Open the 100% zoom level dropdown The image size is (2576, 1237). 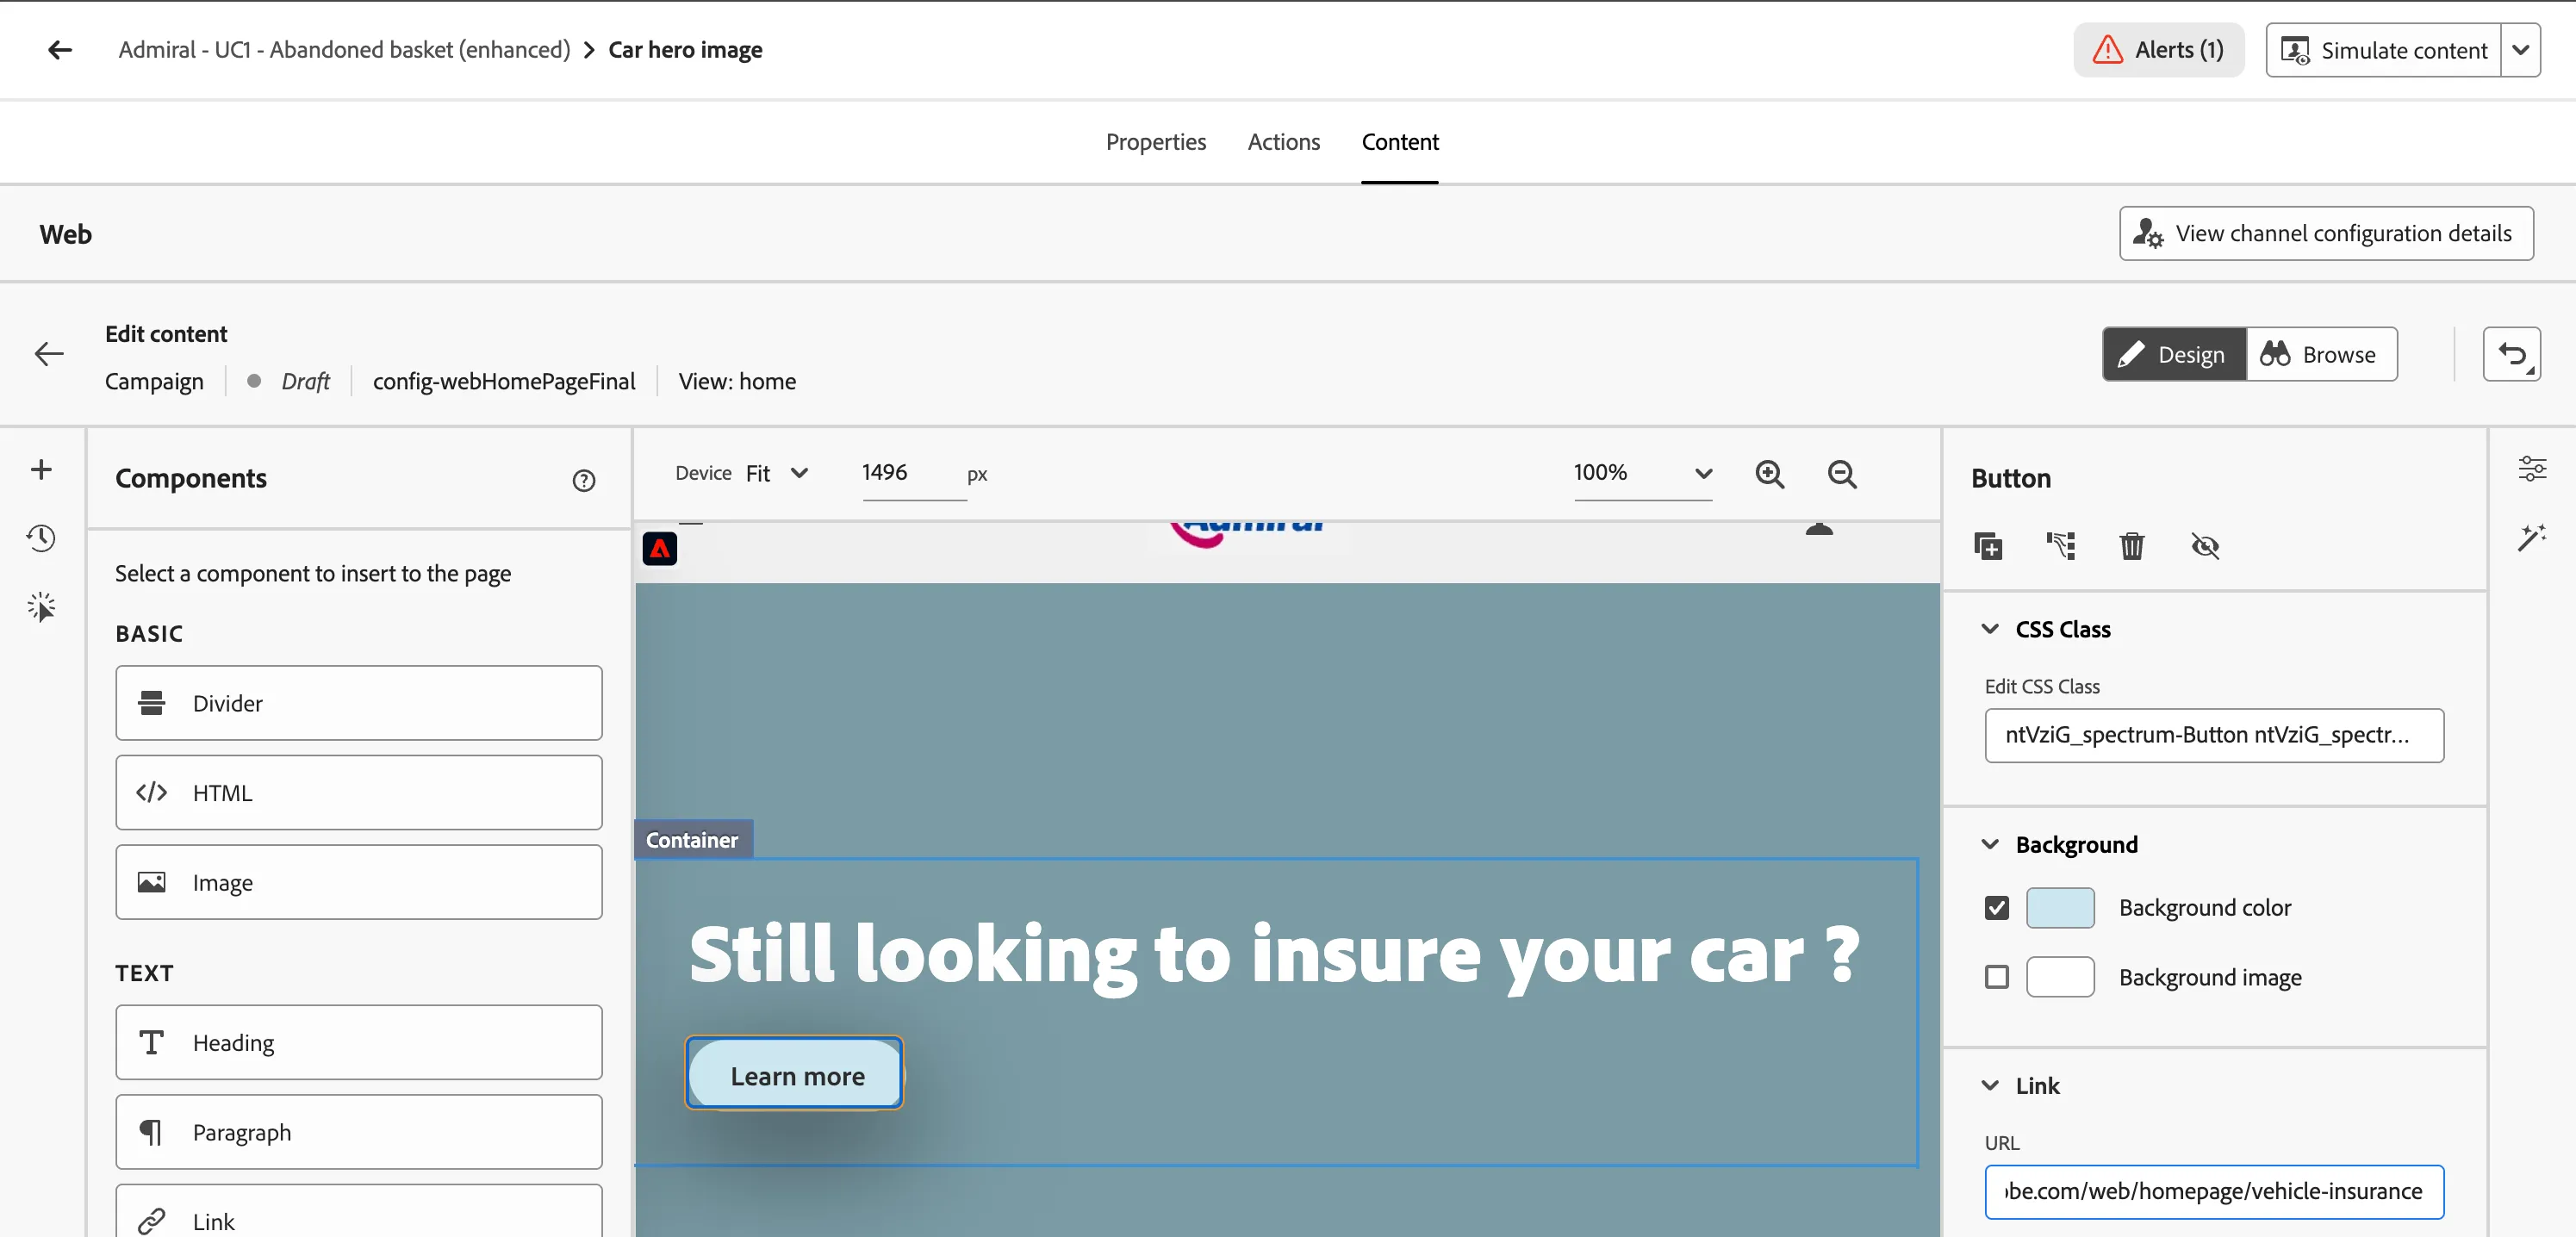pyautogui.click(x=1643, y=473)
